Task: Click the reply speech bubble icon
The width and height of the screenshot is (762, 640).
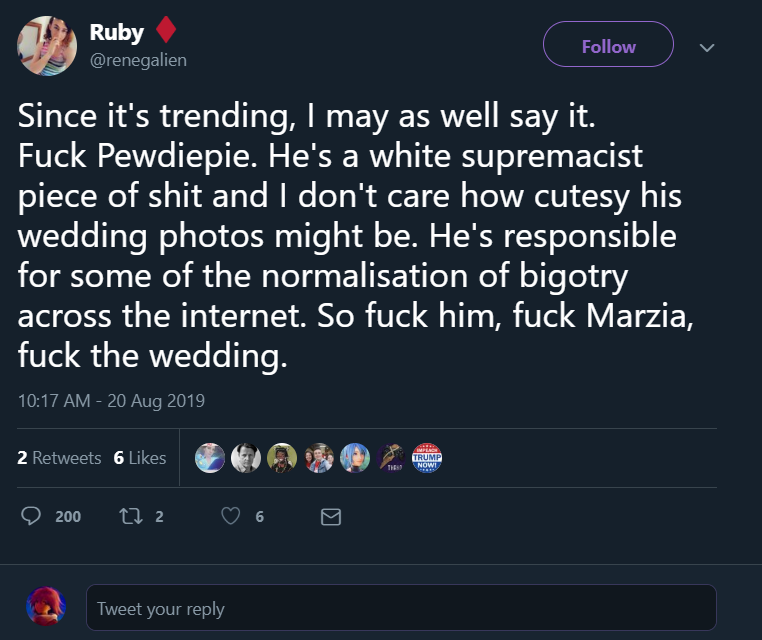Action: tap(32, 516)
